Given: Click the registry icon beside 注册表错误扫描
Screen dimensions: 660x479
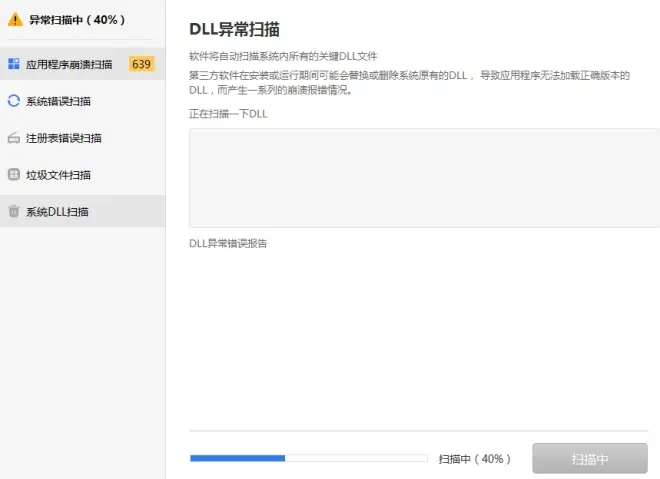Looking at the screenshot, I should 13,138.
